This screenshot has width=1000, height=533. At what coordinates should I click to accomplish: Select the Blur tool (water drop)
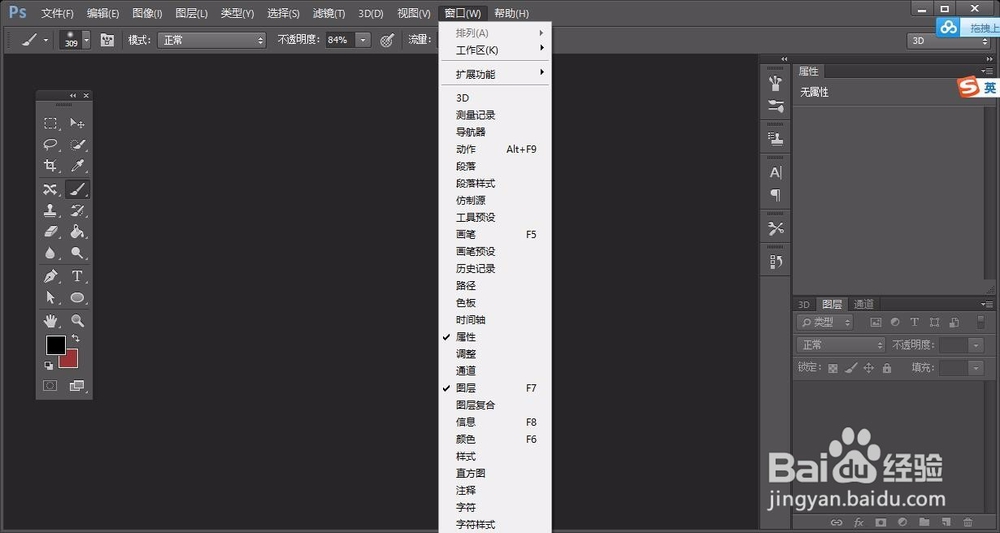coord(50,253)
